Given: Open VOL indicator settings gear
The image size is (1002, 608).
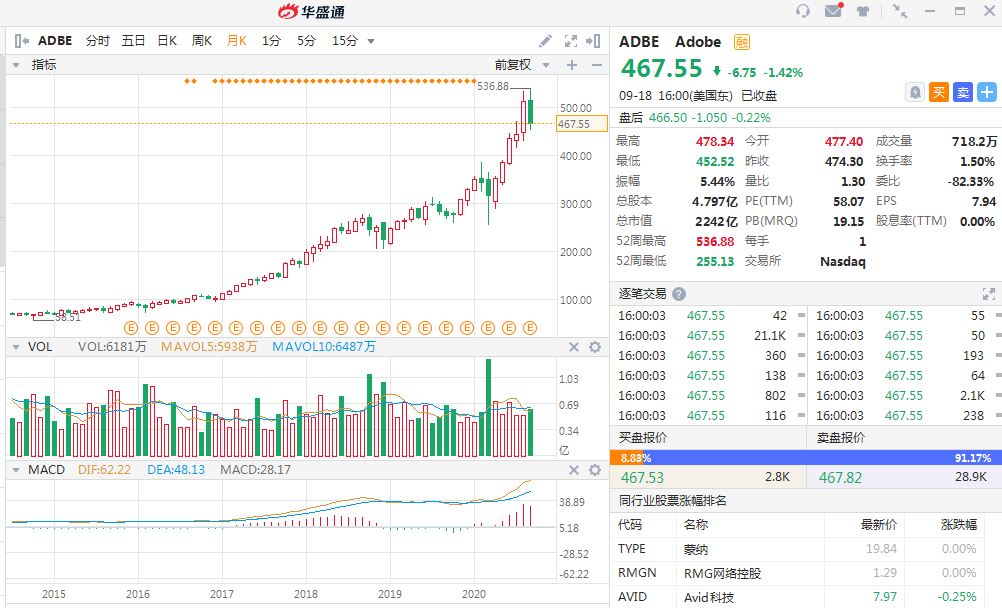Looking at the screenshot, I should [596, 347].
